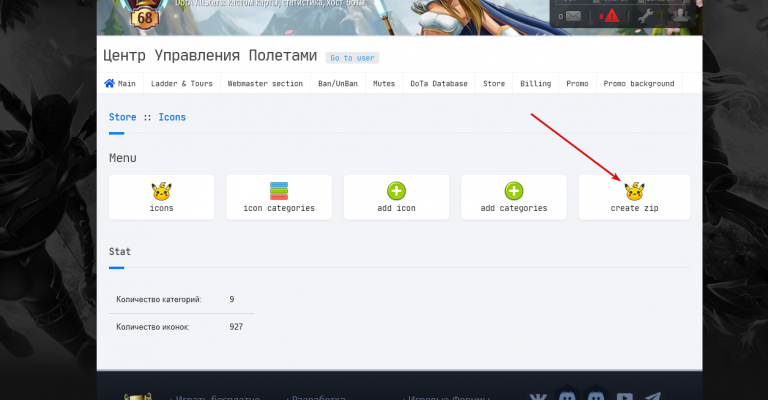Click the 'add icon' card label
This screenshot has height=400, width=768.
(396, 208)
